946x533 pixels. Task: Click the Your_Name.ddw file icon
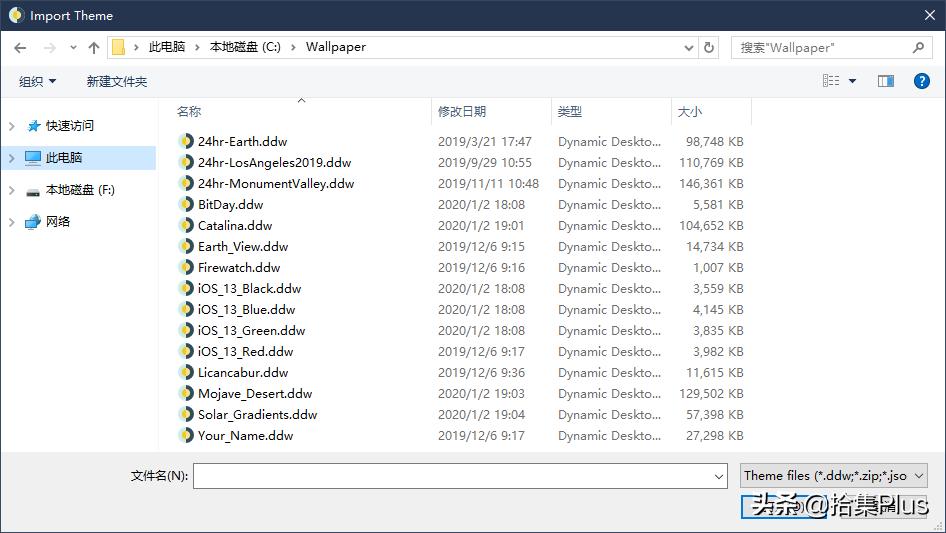(x=186, y=435)
